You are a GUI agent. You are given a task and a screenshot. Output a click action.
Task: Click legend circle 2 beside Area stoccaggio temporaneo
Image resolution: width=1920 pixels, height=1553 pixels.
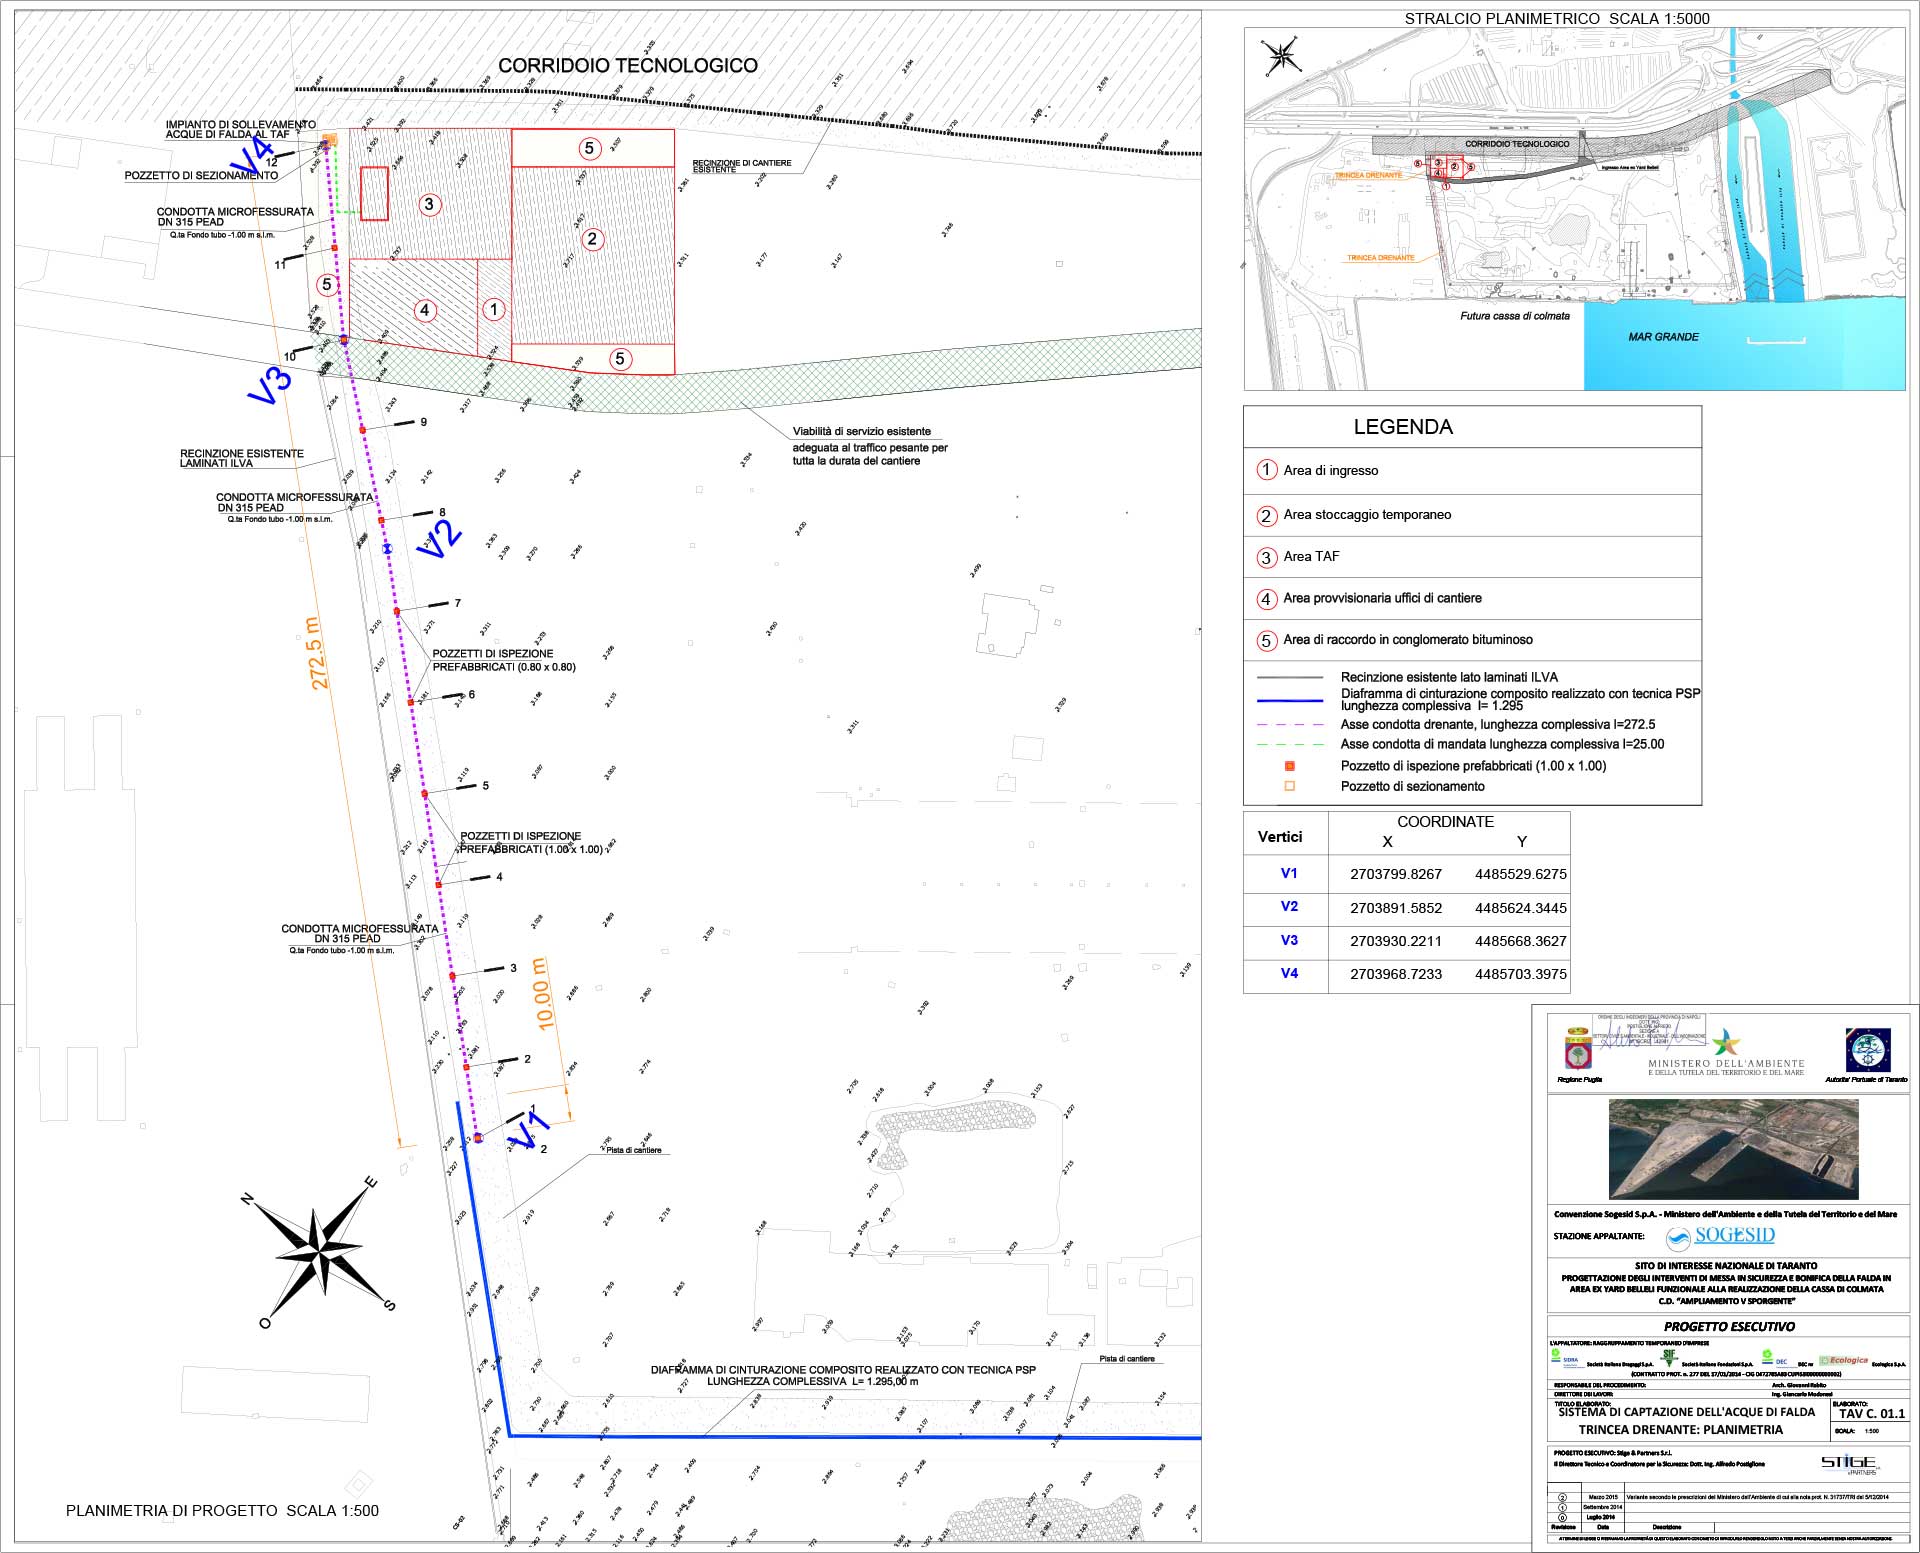pos(1266,515)
